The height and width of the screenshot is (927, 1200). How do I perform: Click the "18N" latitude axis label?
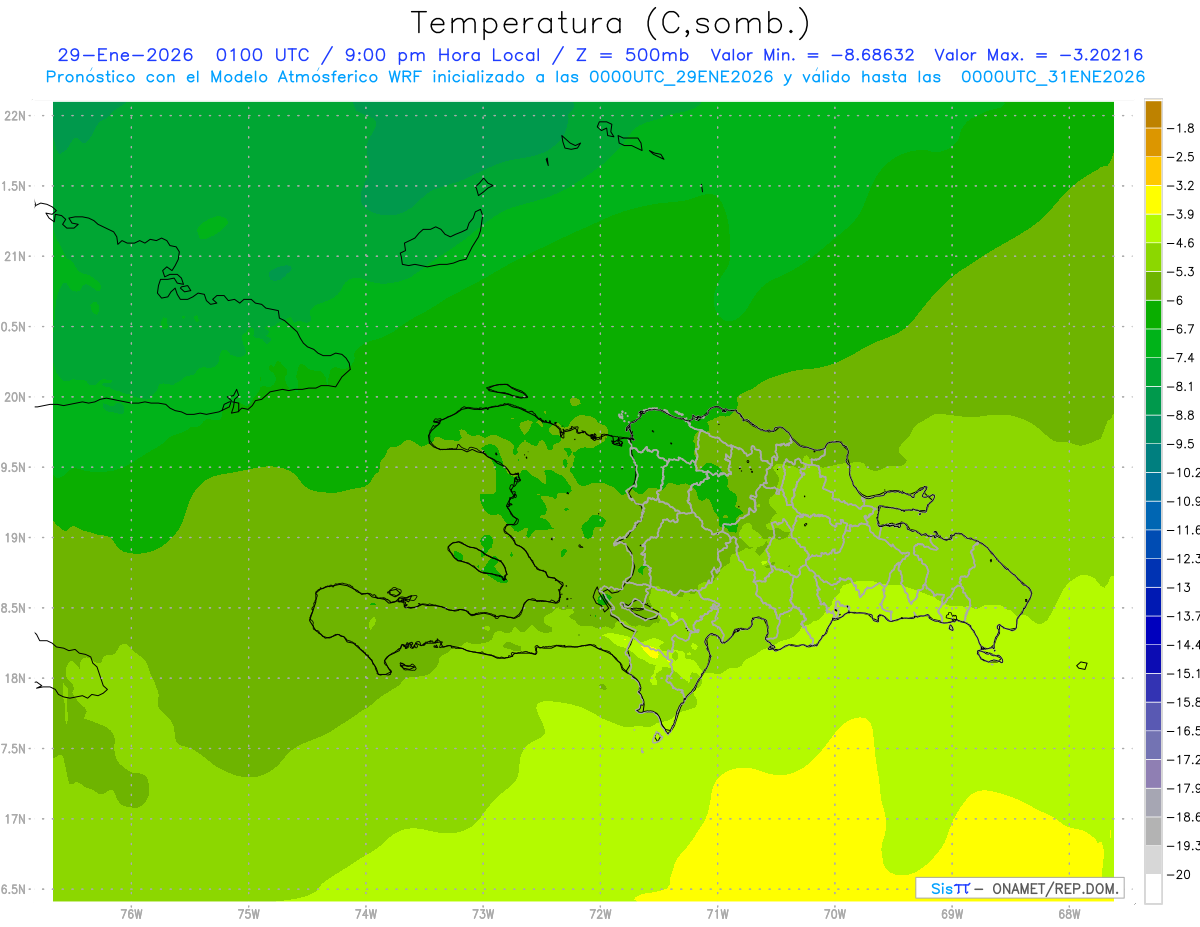click(x=15, y=678)
